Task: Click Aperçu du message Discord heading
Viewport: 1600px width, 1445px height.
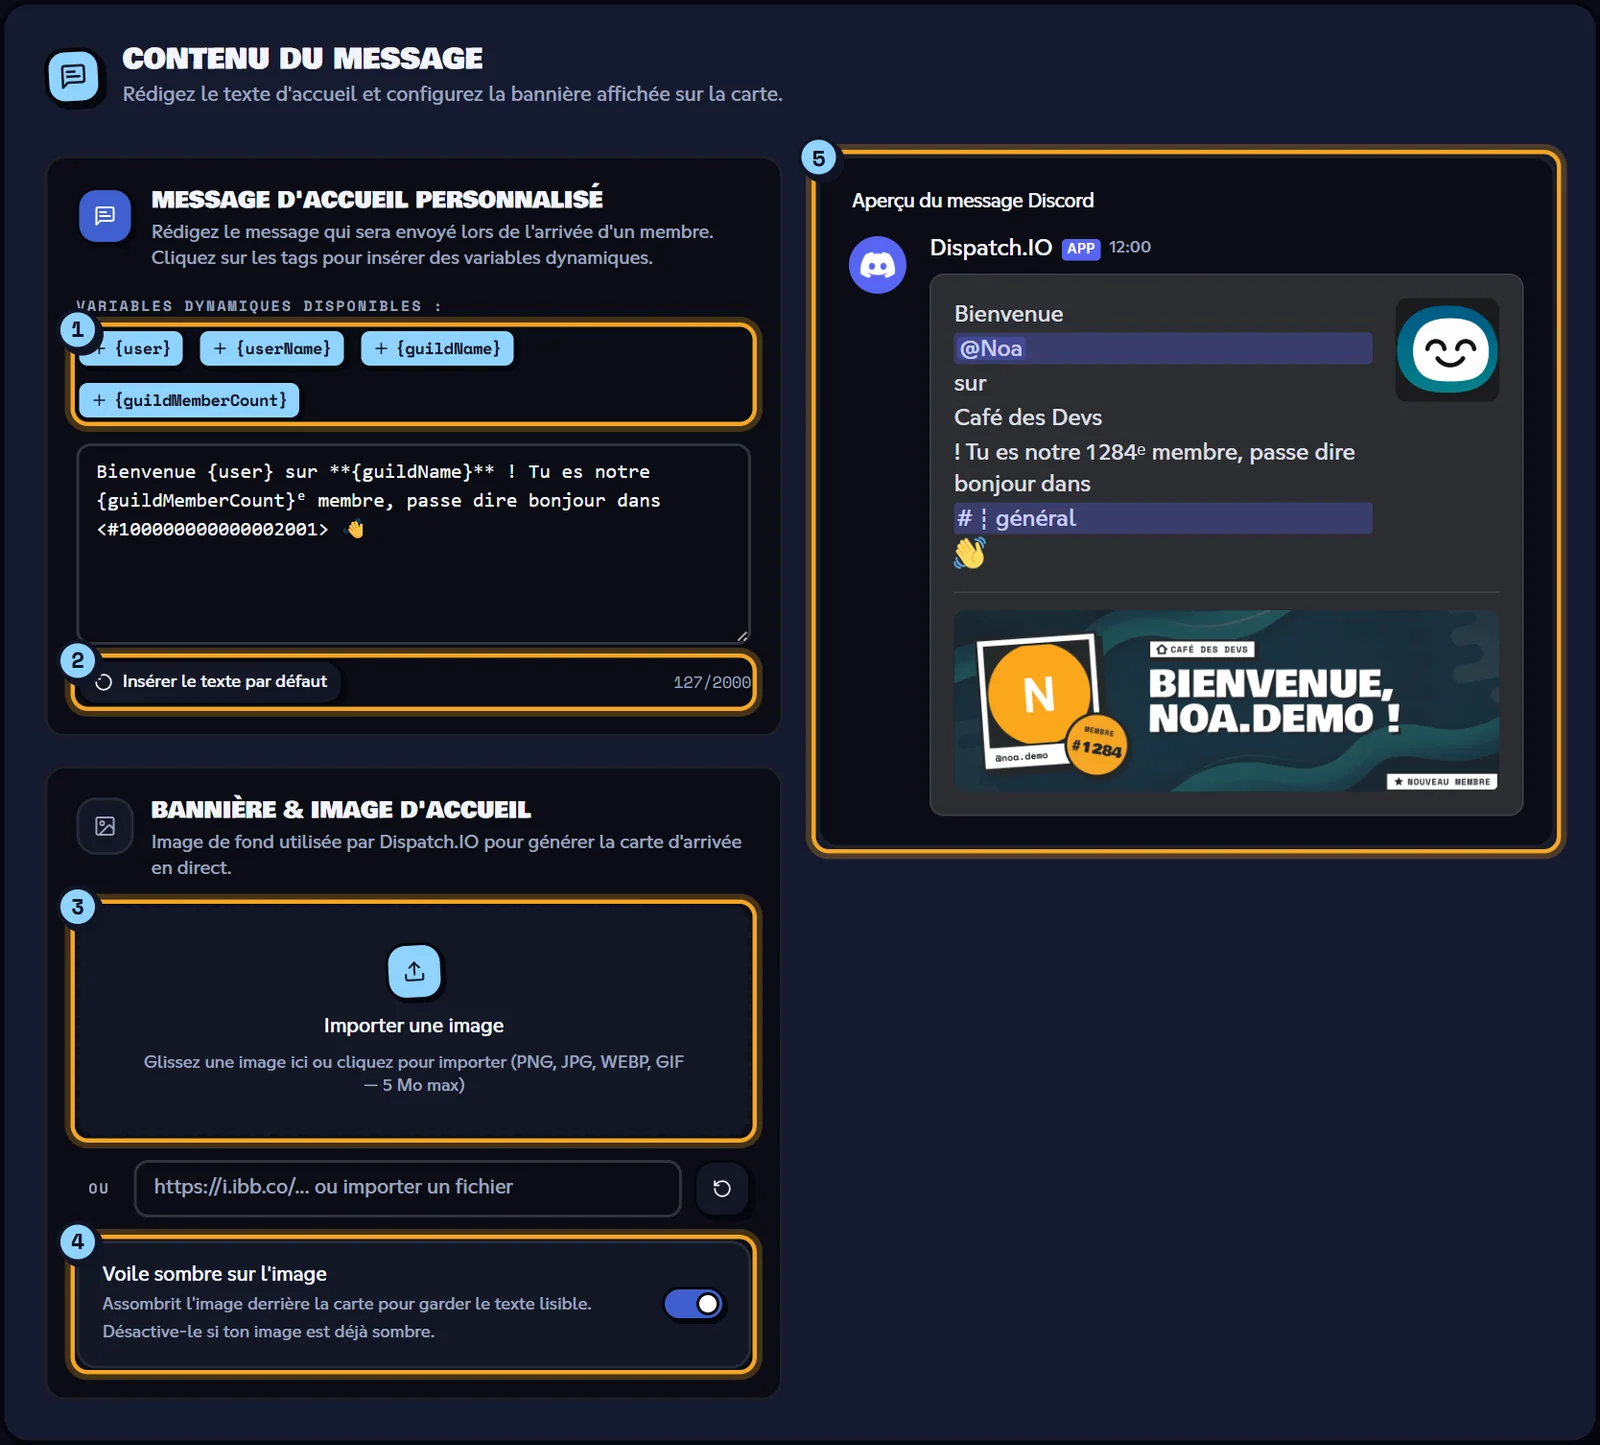Action: coord(973,200)
